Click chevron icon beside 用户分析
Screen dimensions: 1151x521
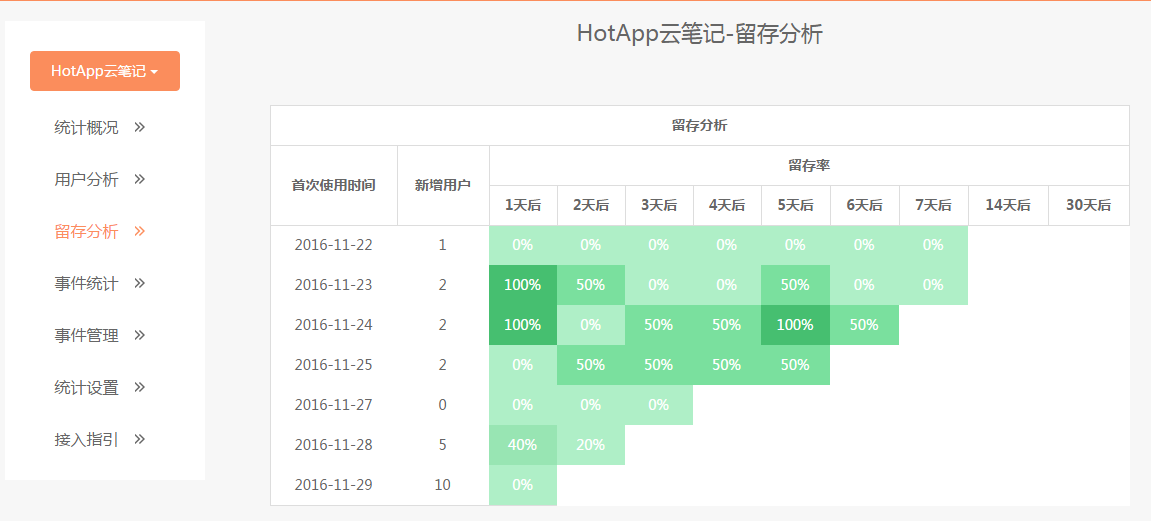pyautogui.click(x=140, y=179)
